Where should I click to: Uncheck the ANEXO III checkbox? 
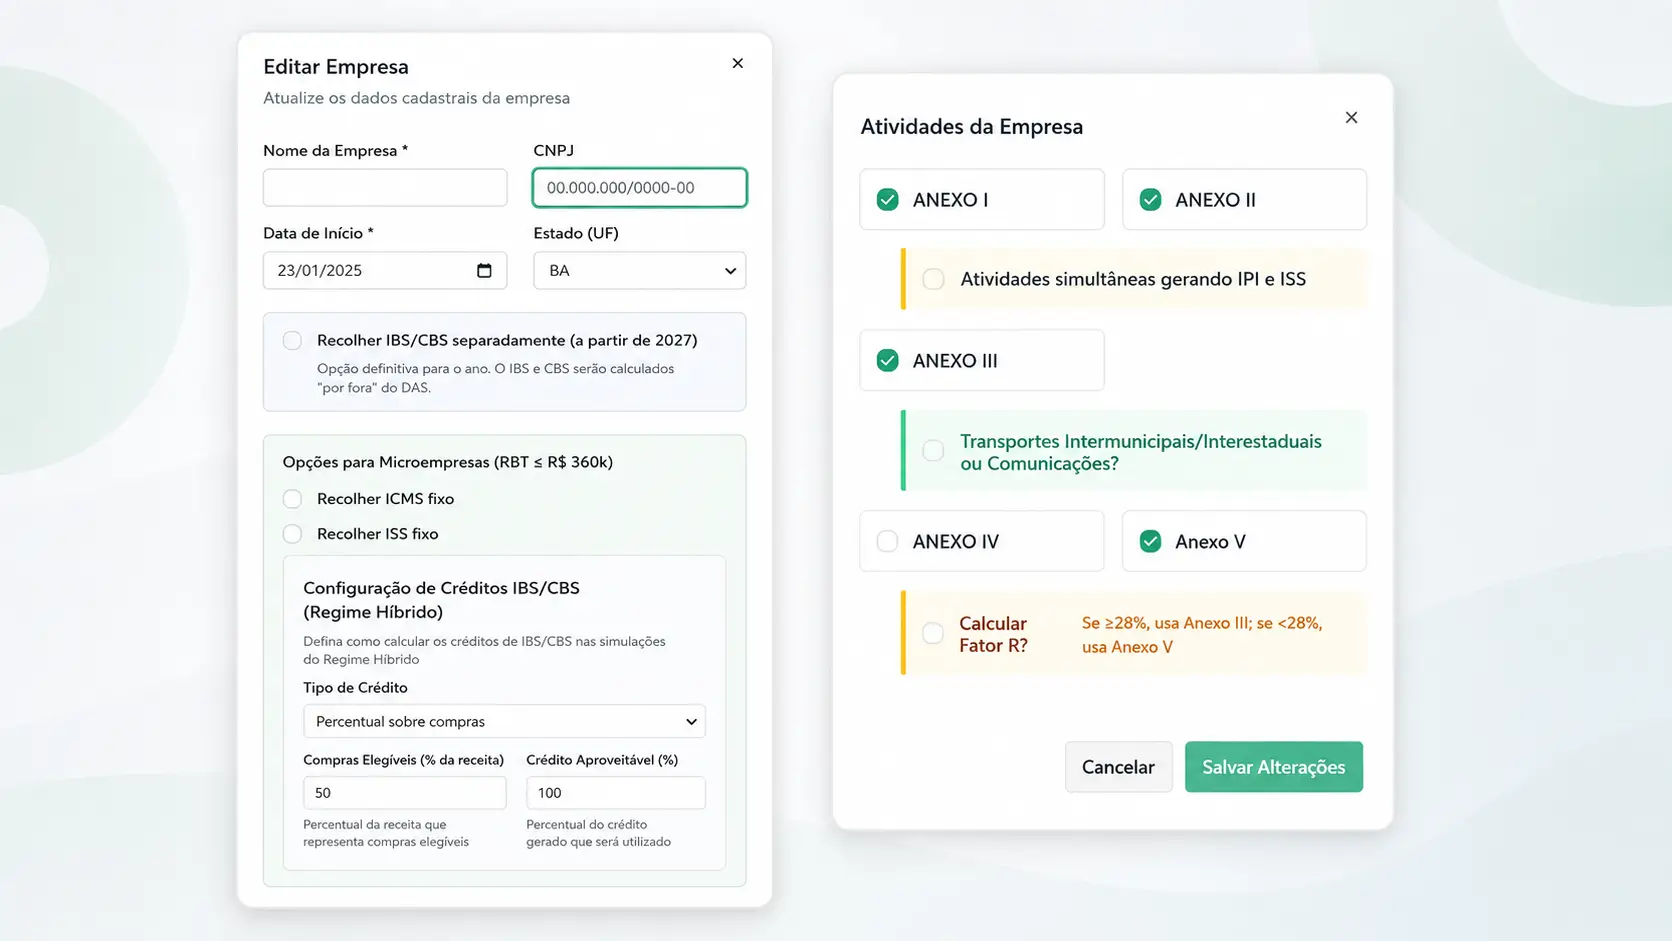pos(887,360)
